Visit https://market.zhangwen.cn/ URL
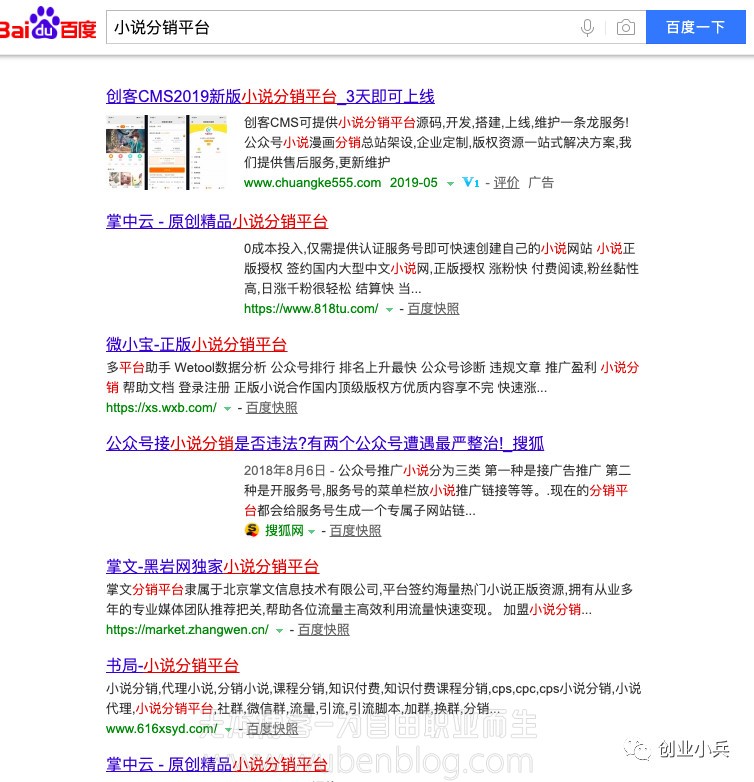This screenshot has width=754, height=782. pyautogui.click(x=188, y=630)
